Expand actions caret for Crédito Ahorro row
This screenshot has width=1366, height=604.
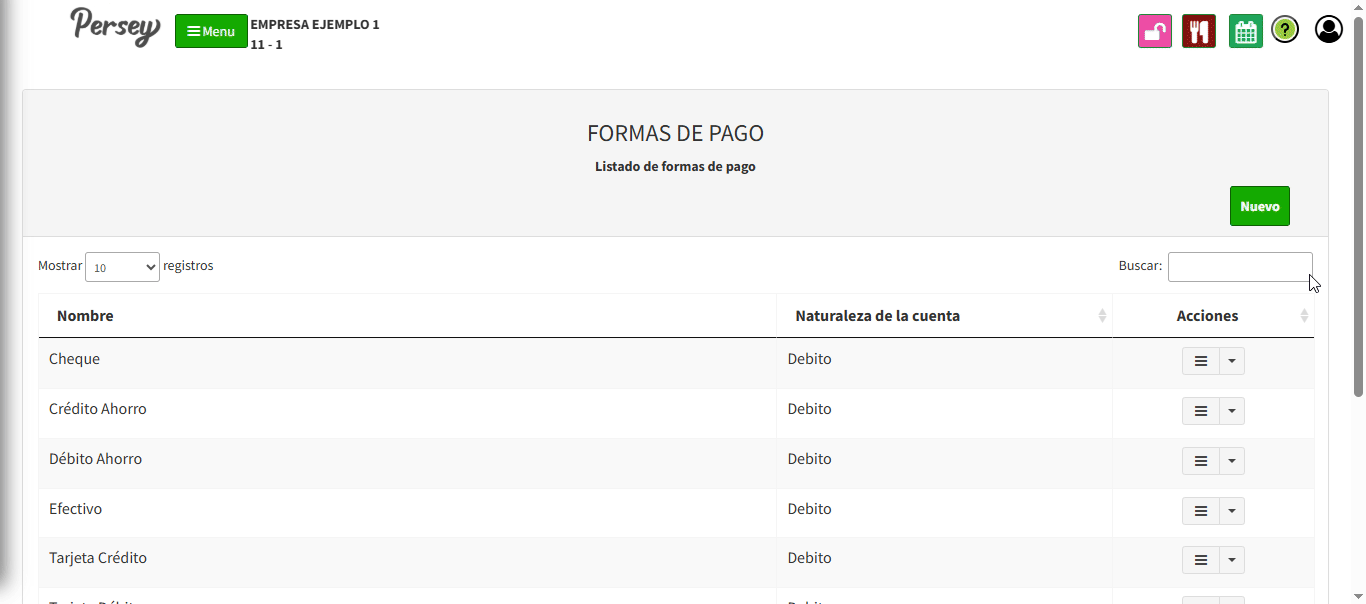coord(1232,411)
